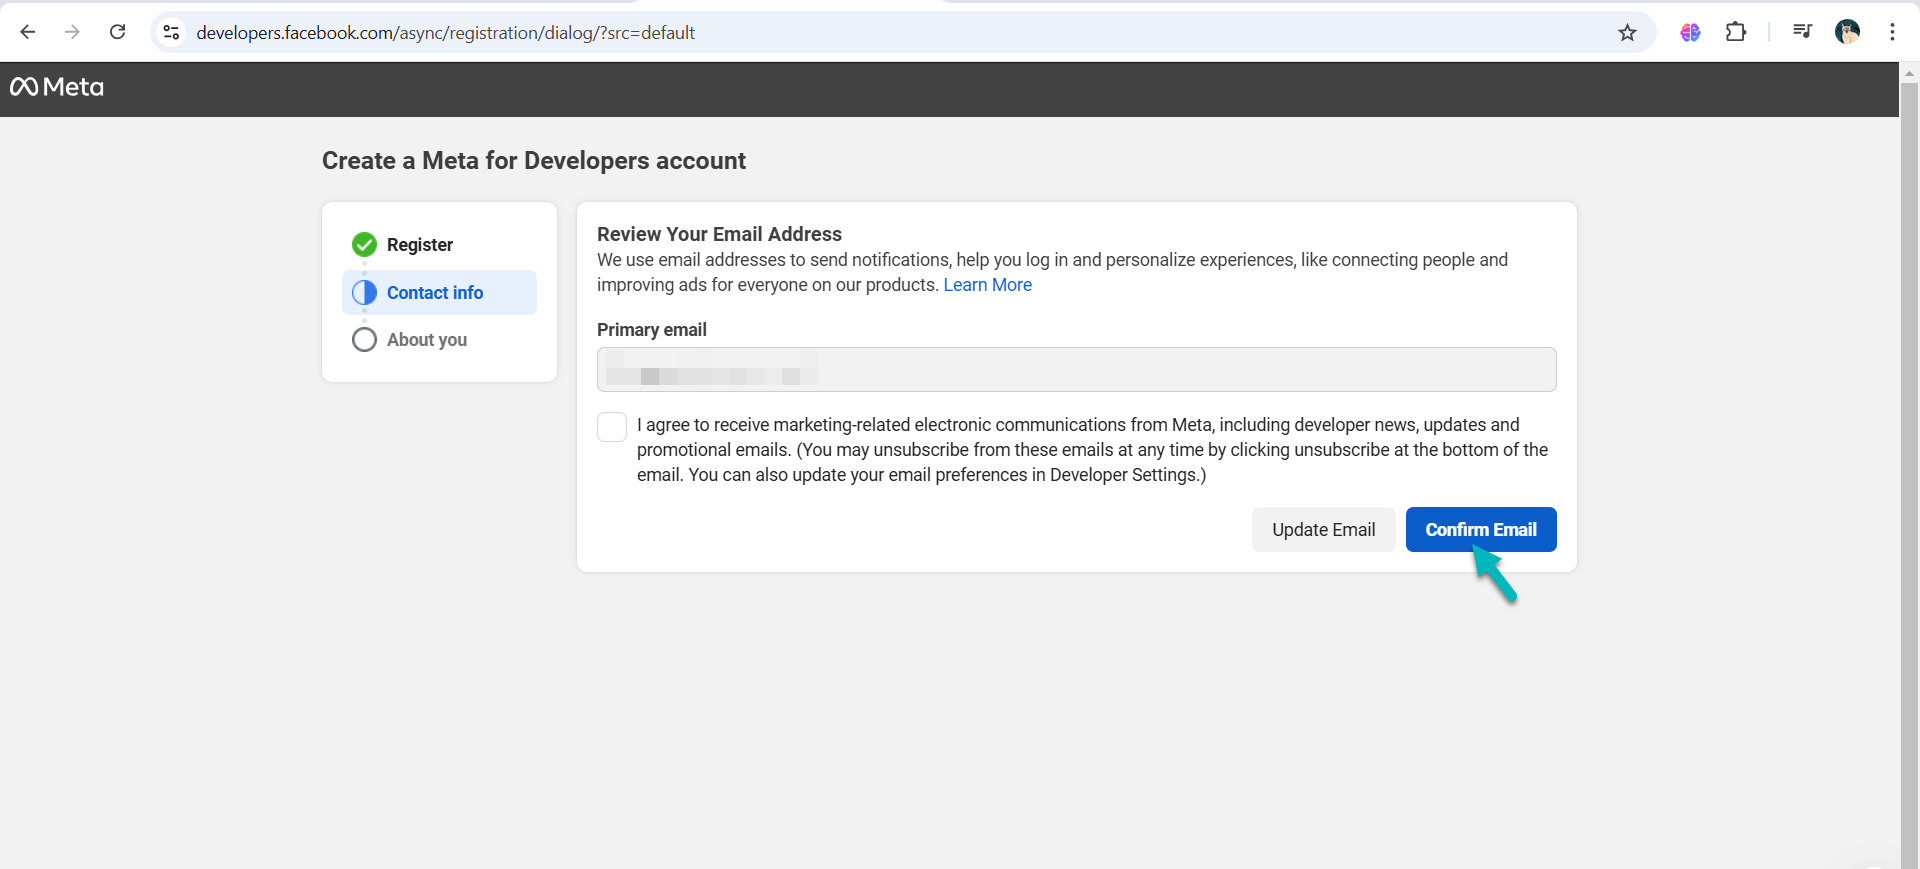Click the Meta logo in header
The width and height of the screenshot is (1920, 869).
pyautogui.click(x=57, y=87)
